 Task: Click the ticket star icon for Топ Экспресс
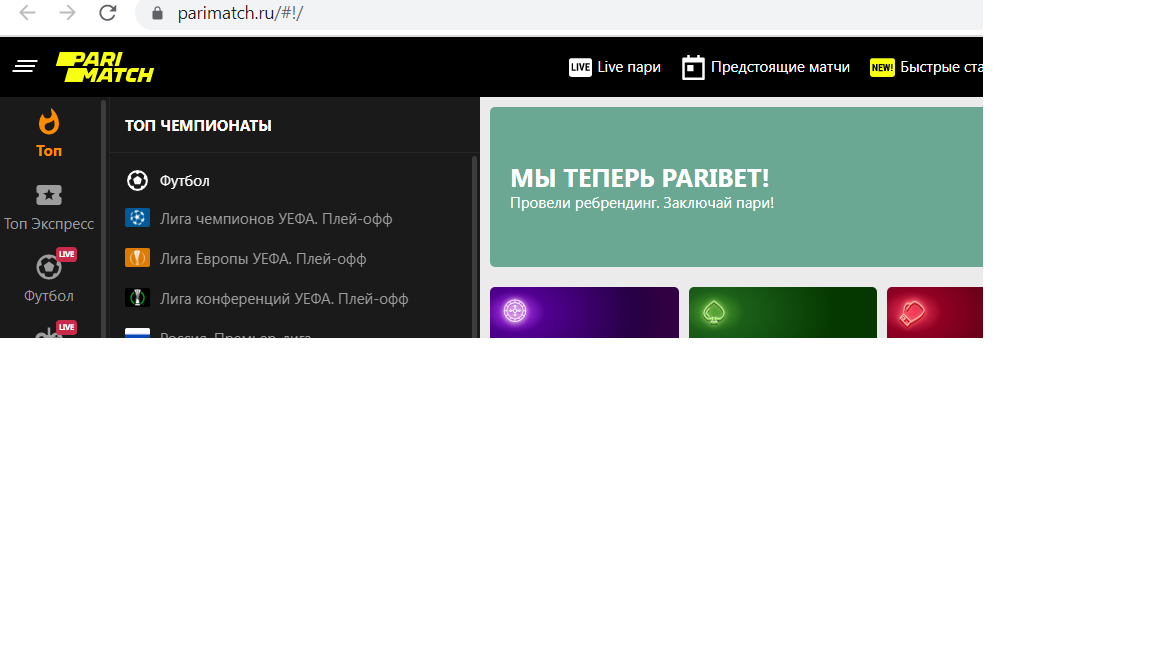[x=49, y=195]
